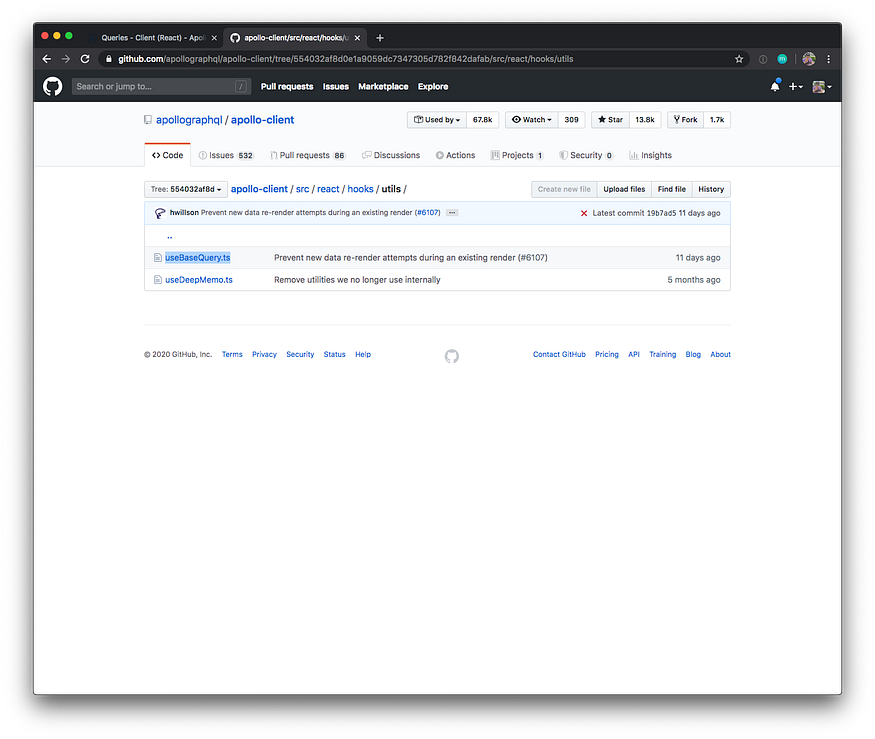Close the Queries - Client (React) tab

click(214, 38)
